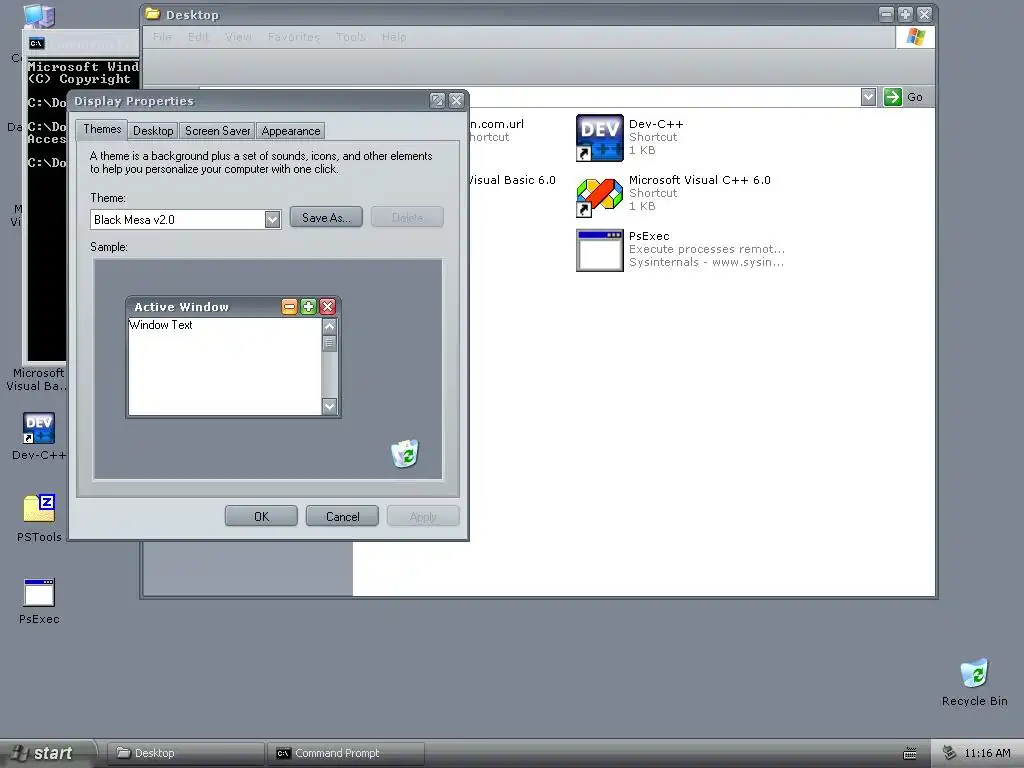Click the Command Prompt title bar icon
Image resolution: width=1024 pixels, height=768 pixels.
coord(37,44)
